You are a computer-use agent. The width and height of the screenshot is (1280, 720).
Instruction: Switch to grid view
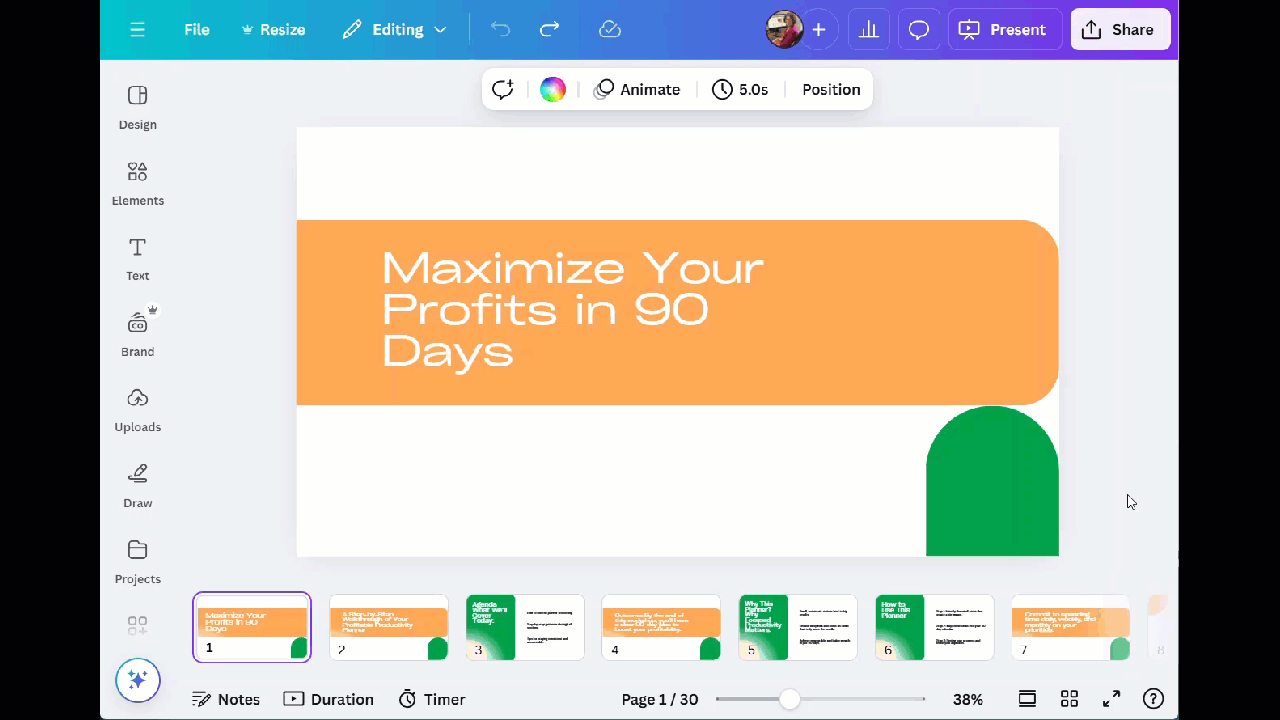click(x=1069, y=699)
